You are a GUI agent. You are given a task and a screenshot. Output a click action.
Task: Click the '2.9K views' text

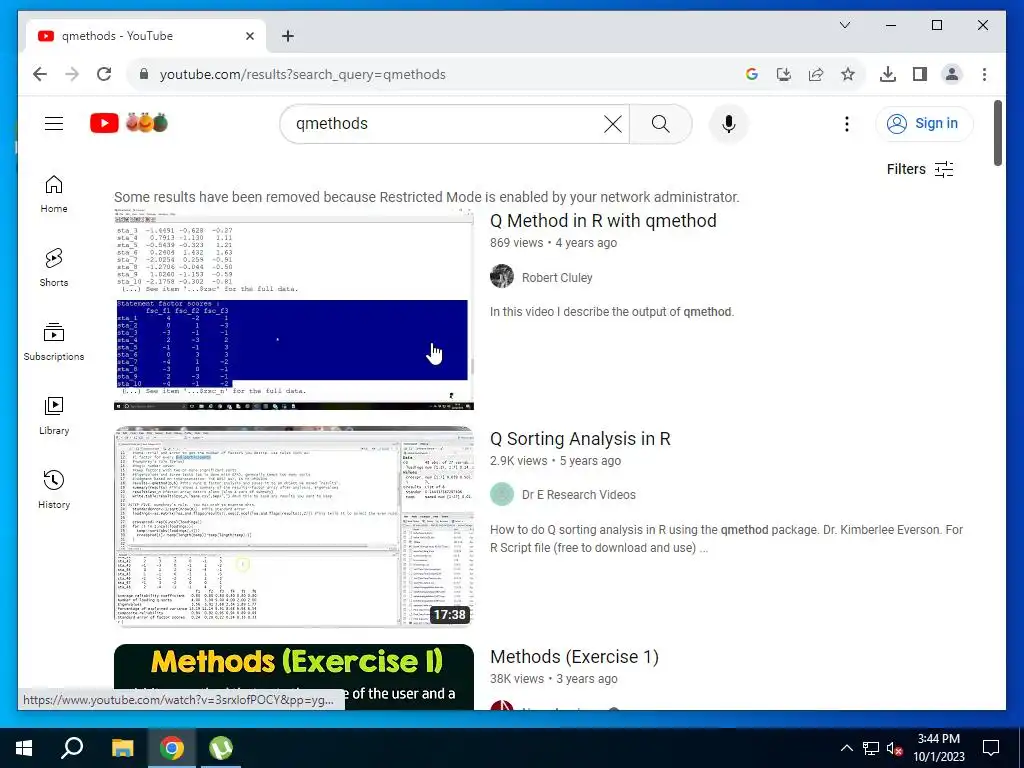518,460
